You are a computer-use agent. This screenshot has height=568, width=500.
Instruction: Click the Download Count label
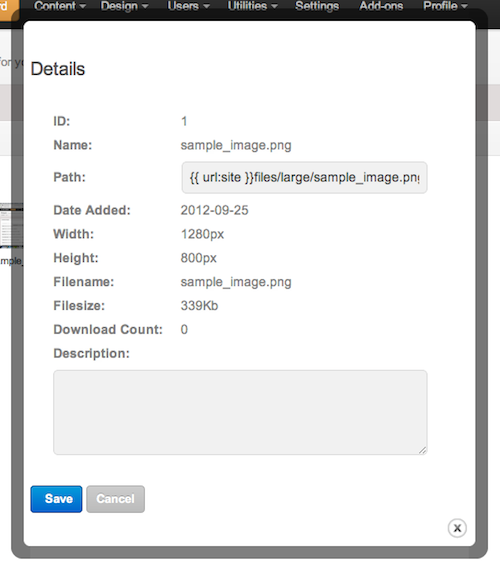coord(108,330)
